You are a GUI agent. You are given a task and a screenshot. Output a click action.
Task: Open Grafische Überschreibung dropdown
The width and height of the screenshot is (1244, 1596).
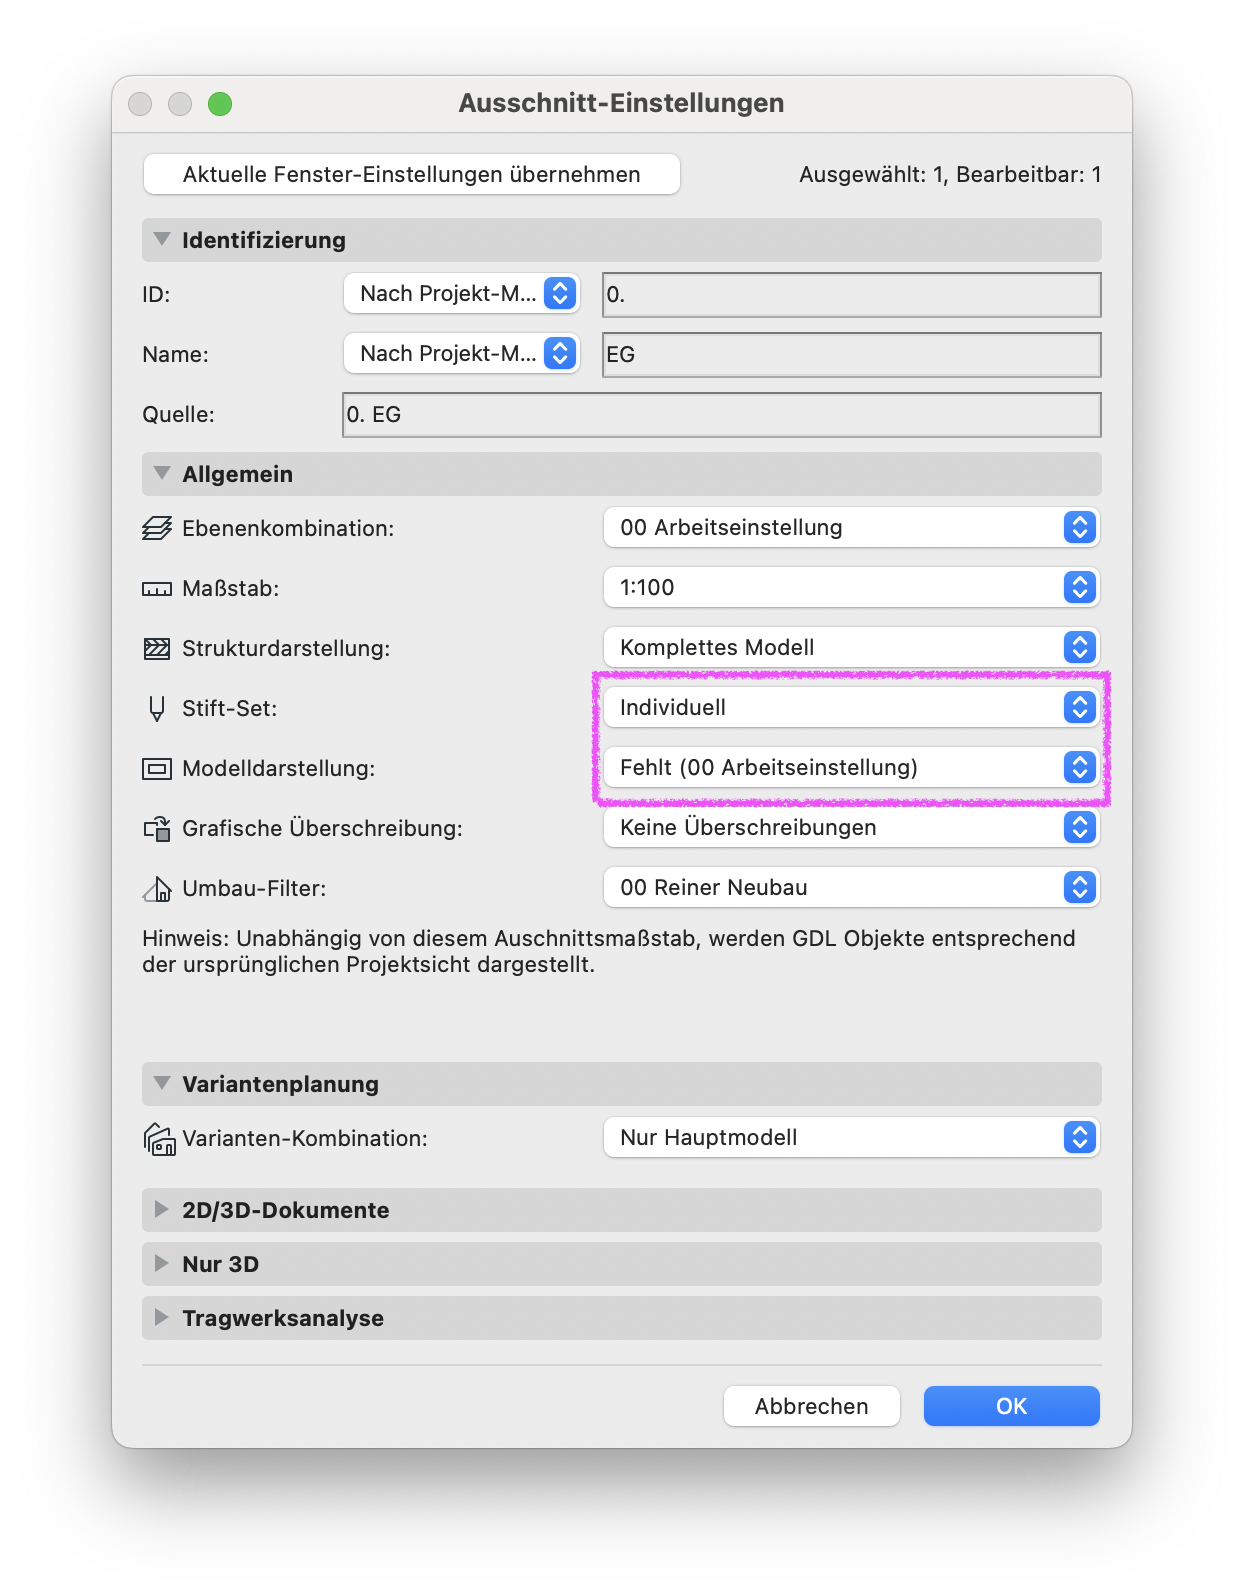point(852,827)
